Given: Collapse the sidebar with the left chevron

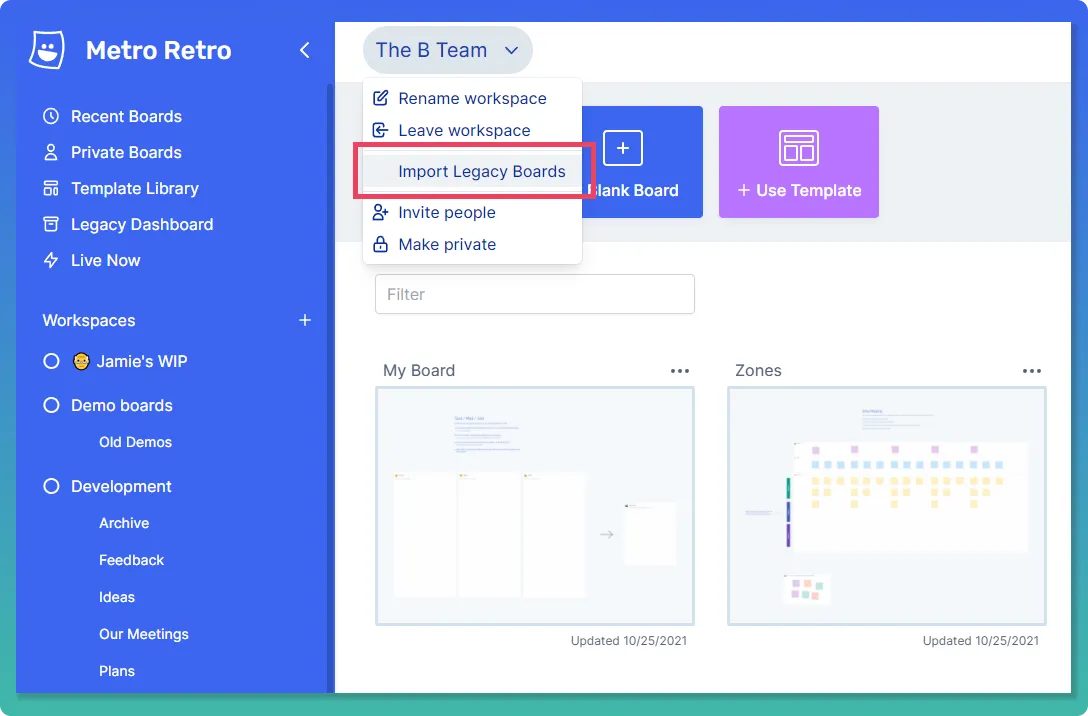Looking at the screenshot, I should coord(305,50).
